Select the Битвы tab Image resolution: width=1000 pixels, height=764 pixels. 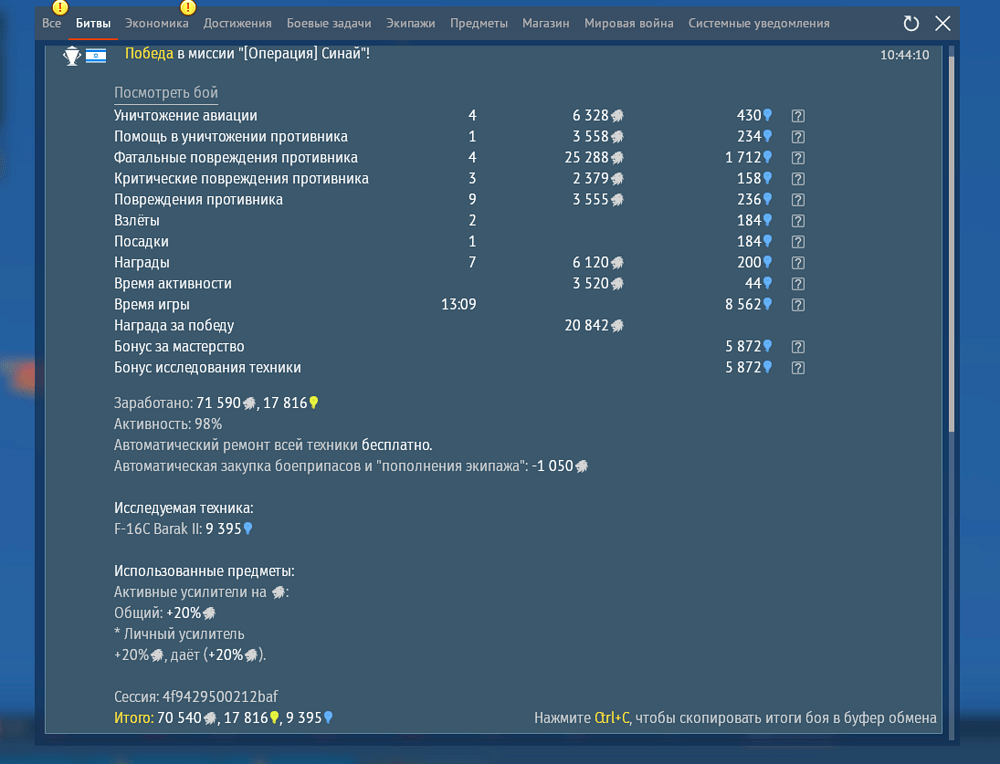[x=93, y=23]
